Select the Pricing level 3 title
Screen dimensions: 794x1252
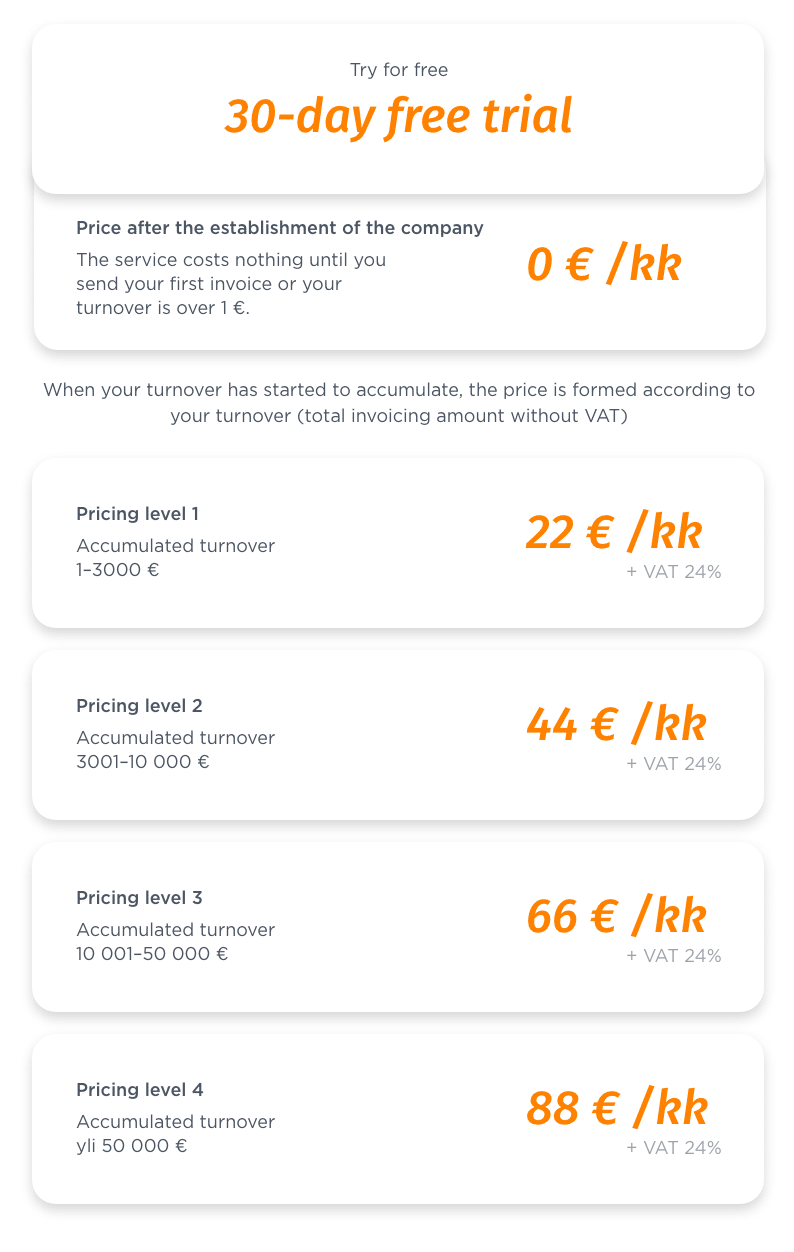pyautogui.click(x=139, y=898)
